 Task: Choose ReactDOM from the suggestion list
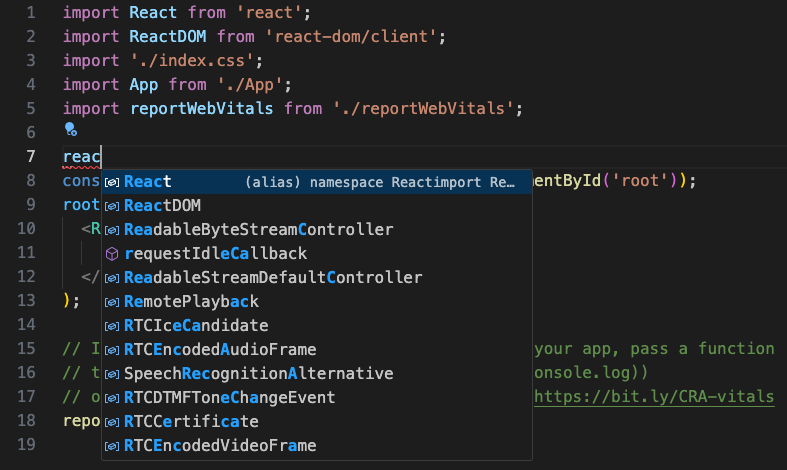pos(162,206)
